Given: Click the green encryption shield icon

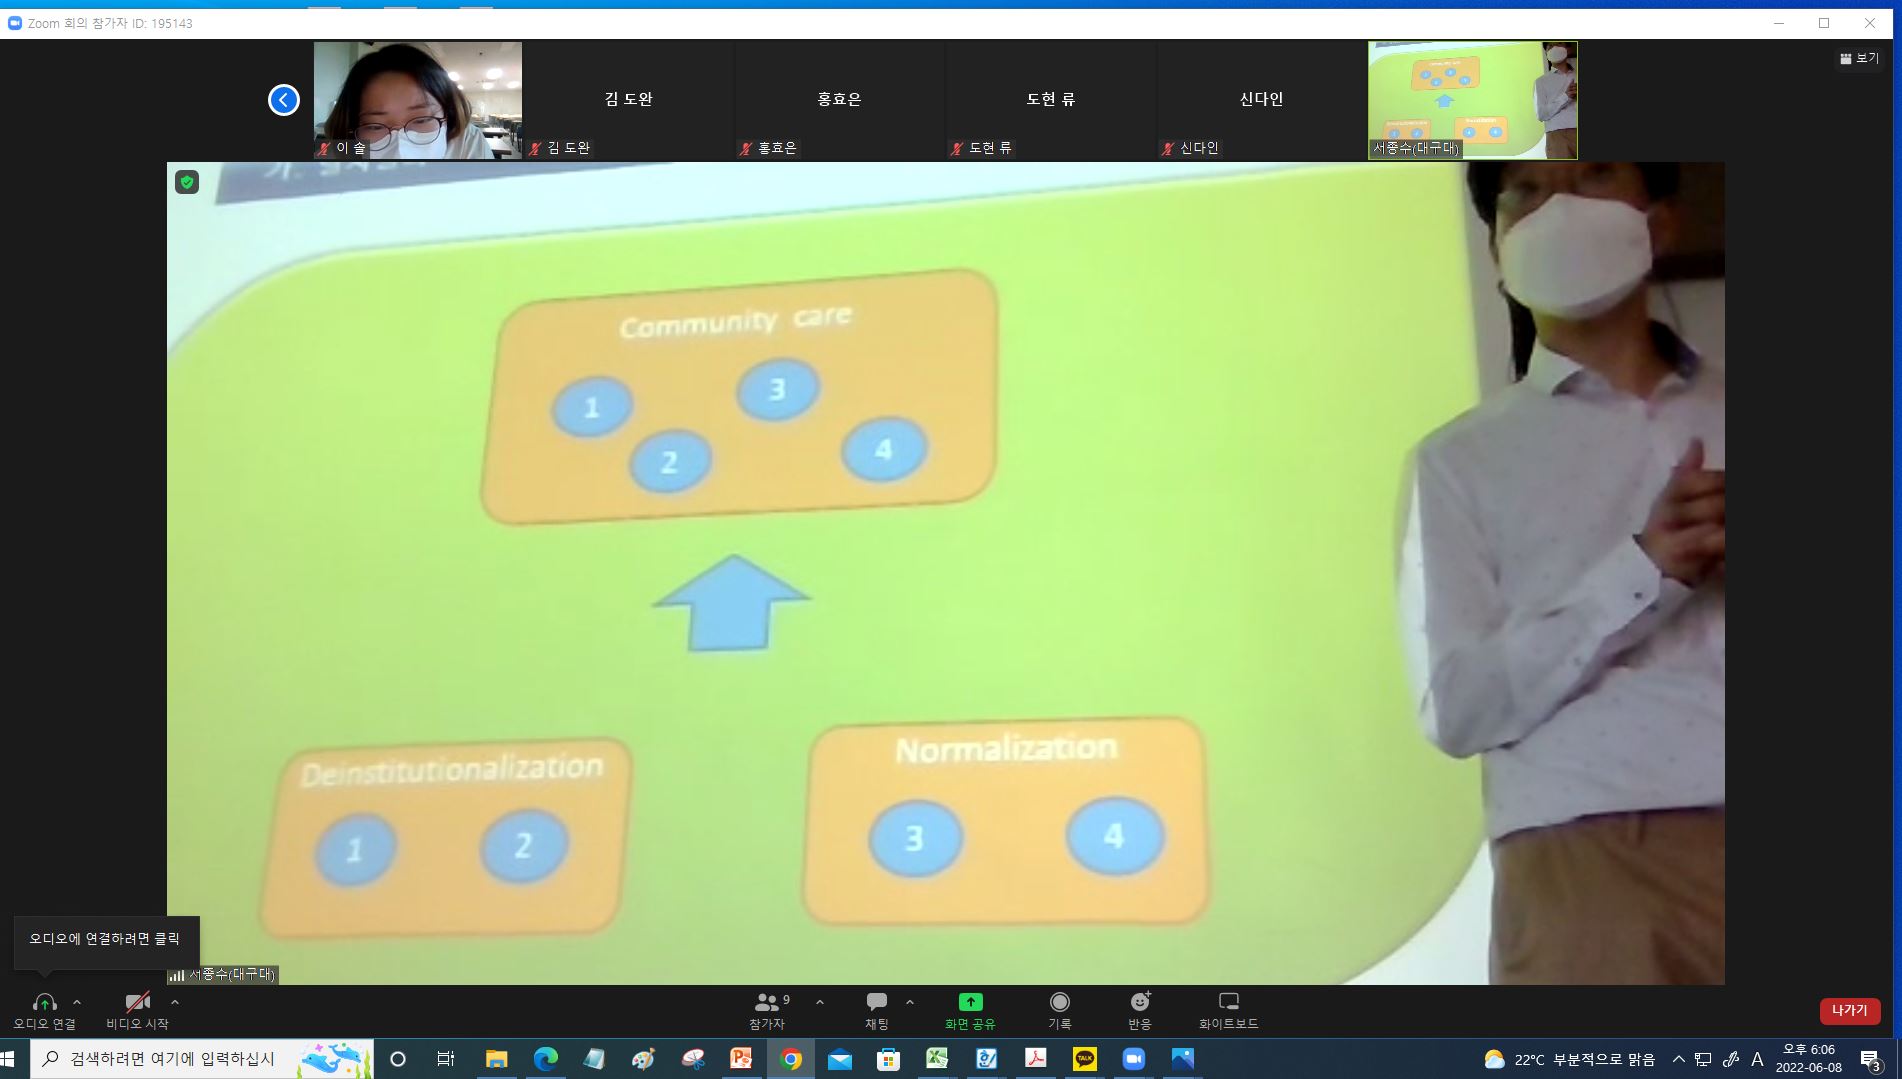Looking at the screenshot, I should point(187,182).
